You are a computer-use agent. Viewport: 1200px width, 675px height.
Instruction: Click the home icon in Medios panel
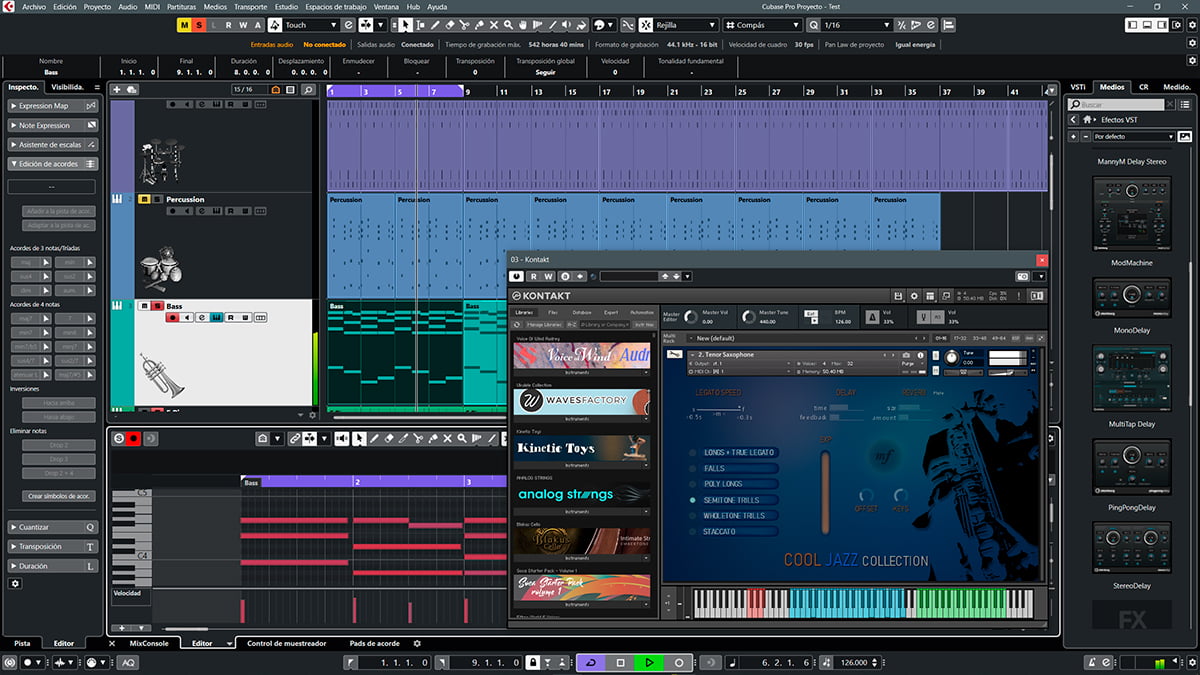[x=1089, y=120]
